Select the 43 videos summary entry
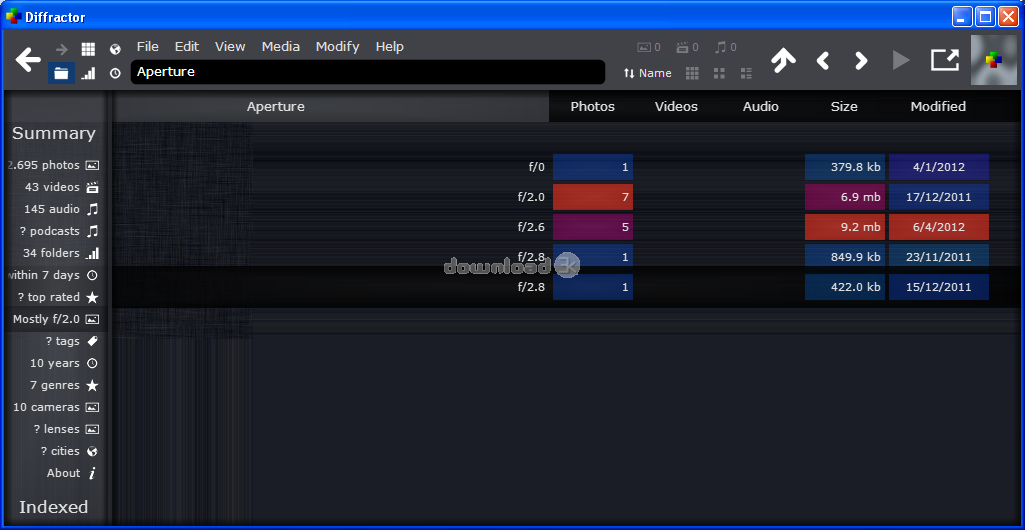 (x=61, y=187)
